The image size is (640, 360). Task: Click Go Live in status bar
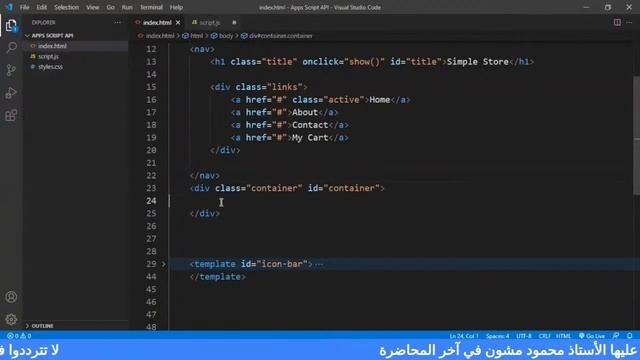tap(592, 336)
